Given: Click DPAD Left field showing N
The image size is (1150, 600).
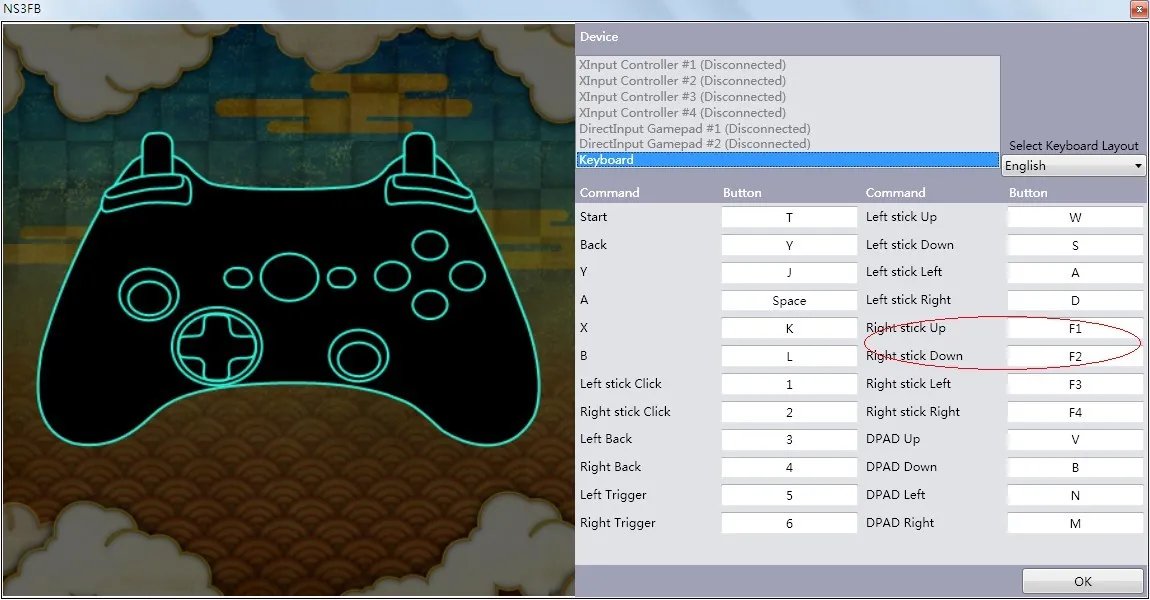Looking at the screenshot, I should click(1075, 495).
